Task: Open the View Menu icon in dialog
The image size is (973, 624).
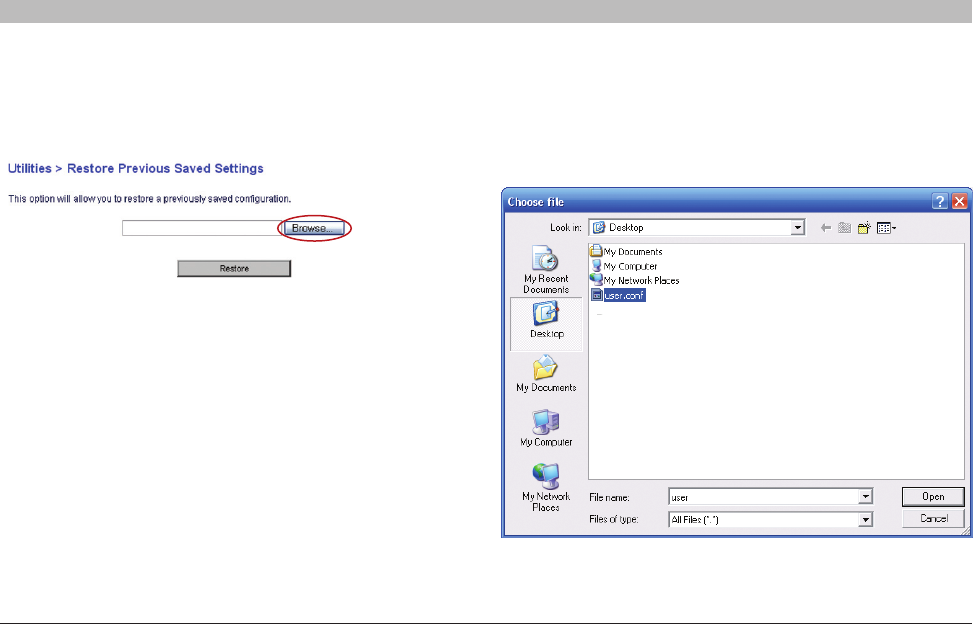Action: click(886, 228)
